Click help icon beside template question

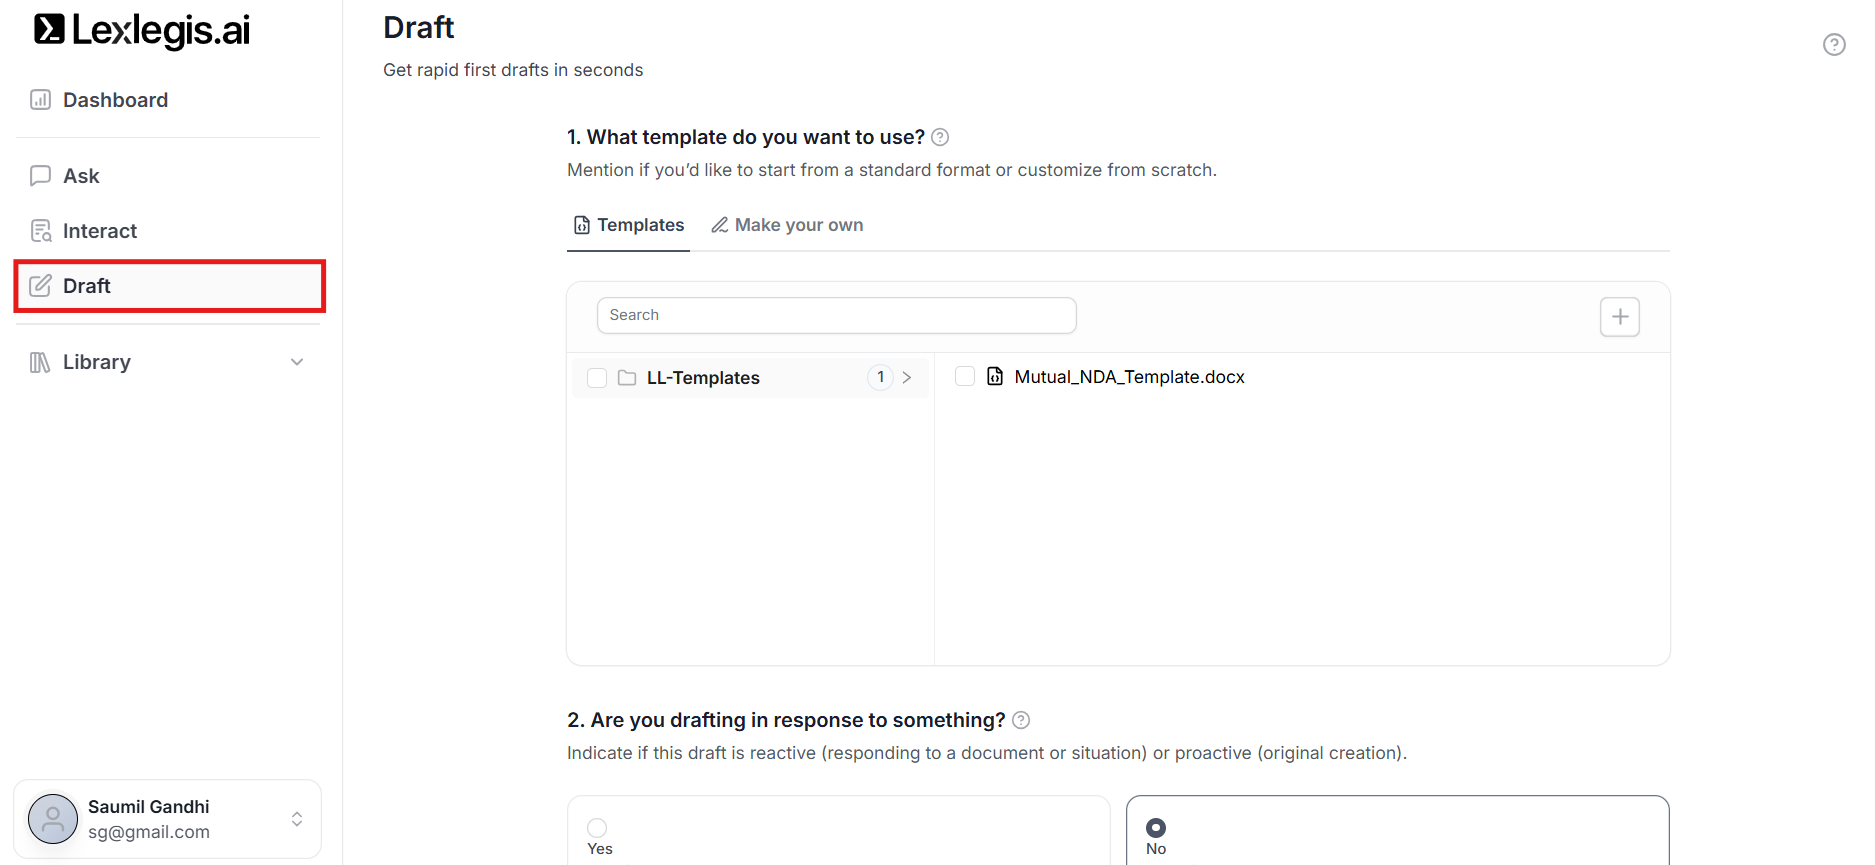(940, 137)
